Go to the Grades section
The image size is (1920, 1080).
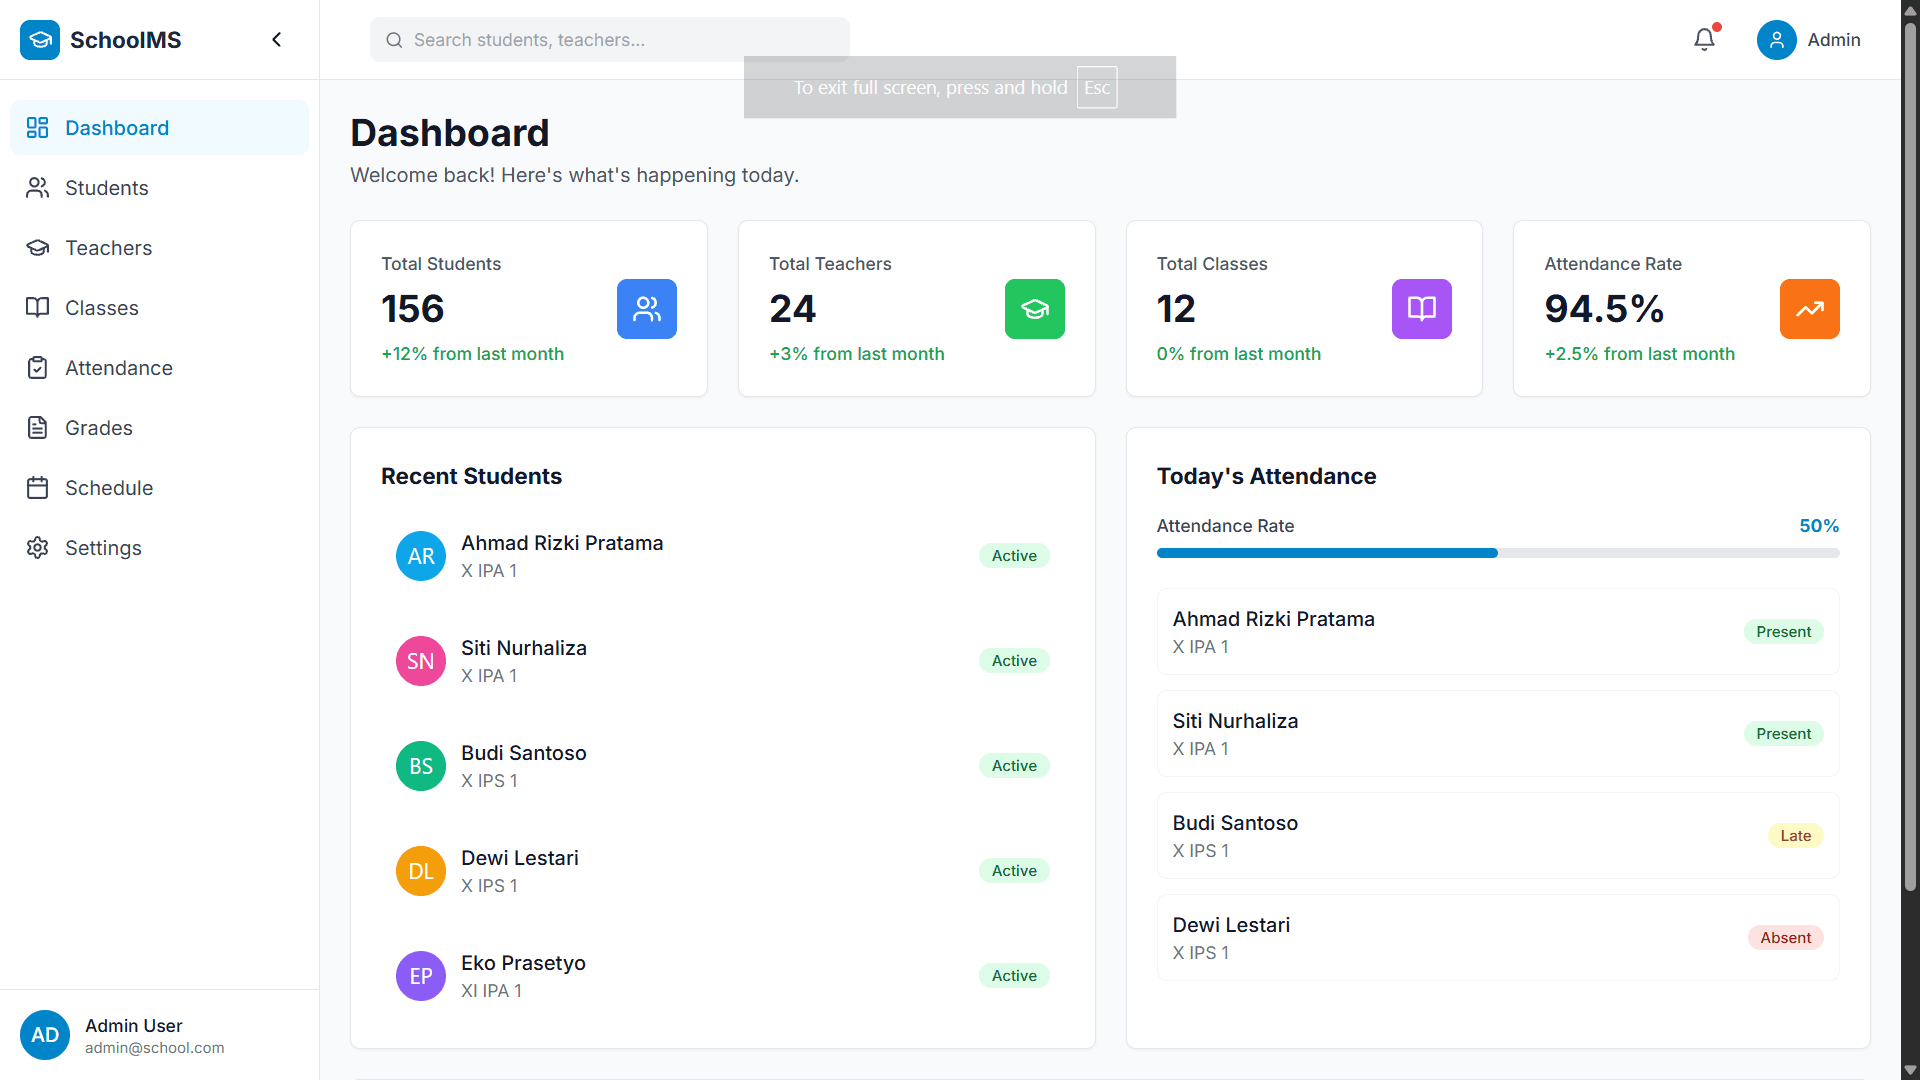click(98, 428)
